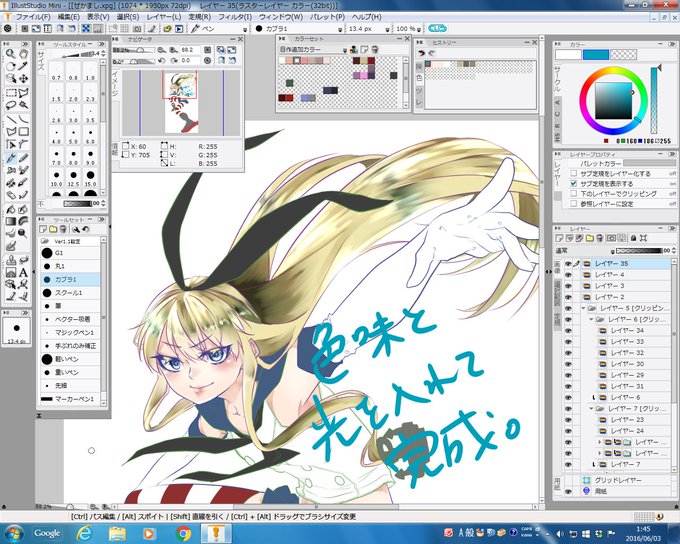
Task: Select the rectangle shape tool
Action: [23, 131]
